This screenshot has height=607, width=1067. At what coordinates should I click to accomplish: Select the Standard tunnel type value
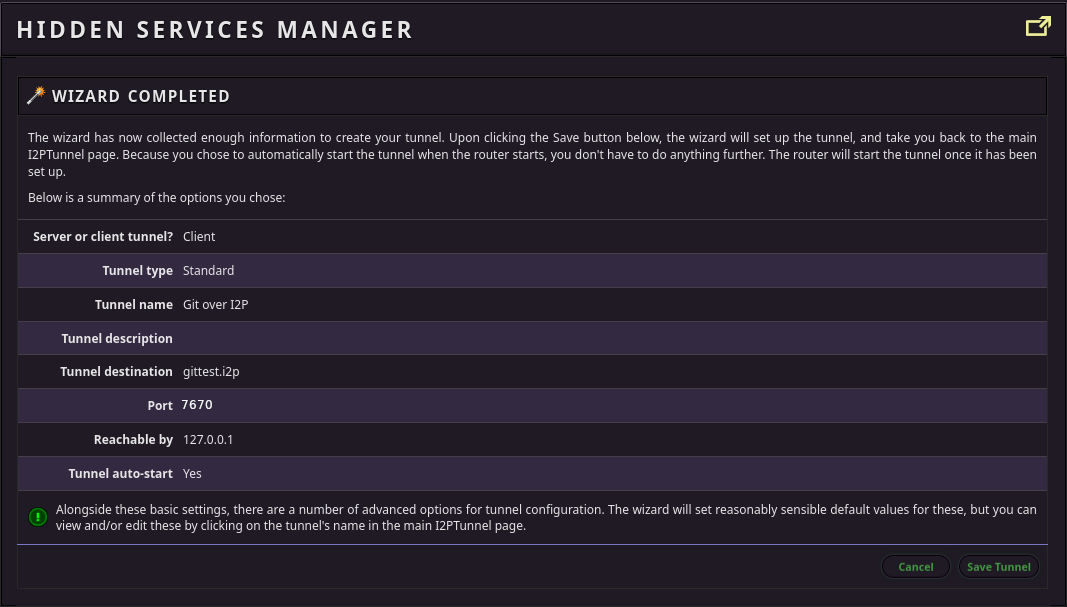[x=208, y=271]
